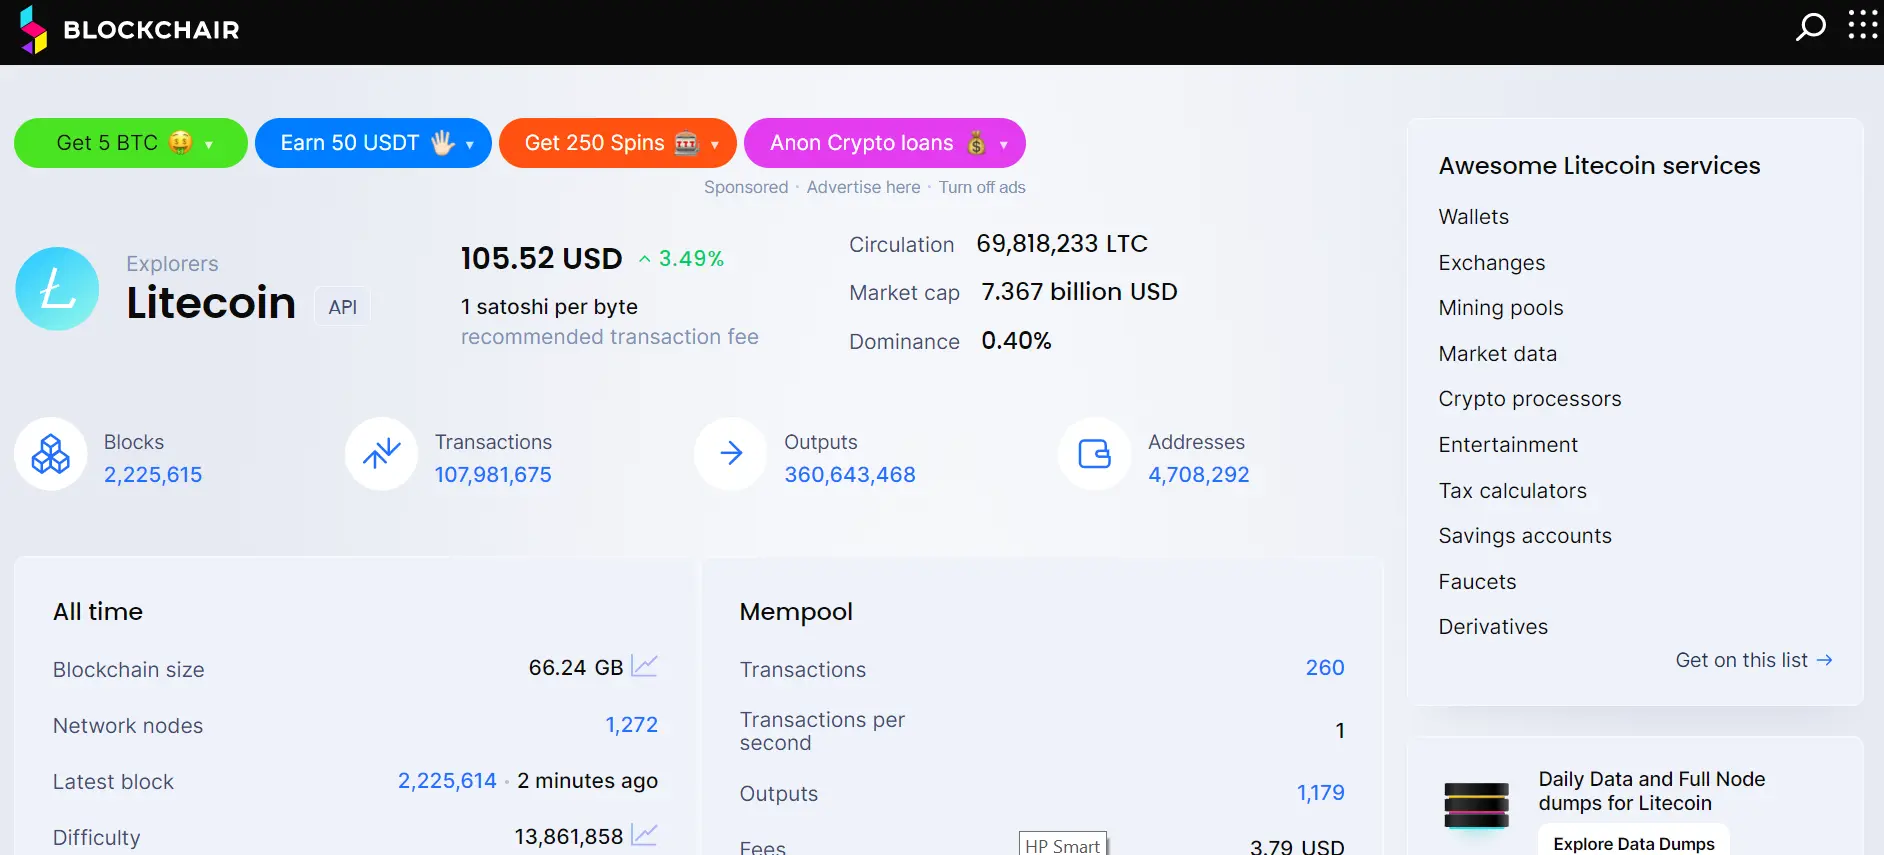Open the Entertainment services link

click(1508, 445)
